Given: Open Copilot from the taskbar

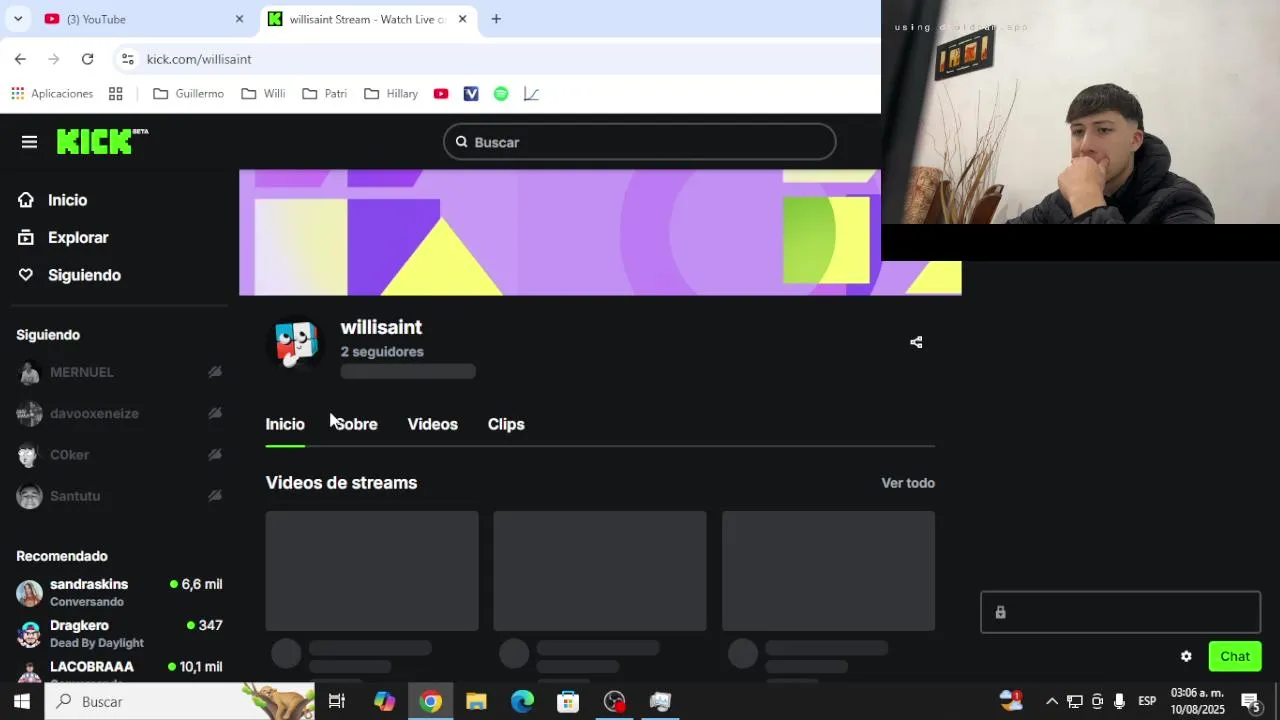Looking at the screenshot, I should pyautogui.click(x=384, y=702).
